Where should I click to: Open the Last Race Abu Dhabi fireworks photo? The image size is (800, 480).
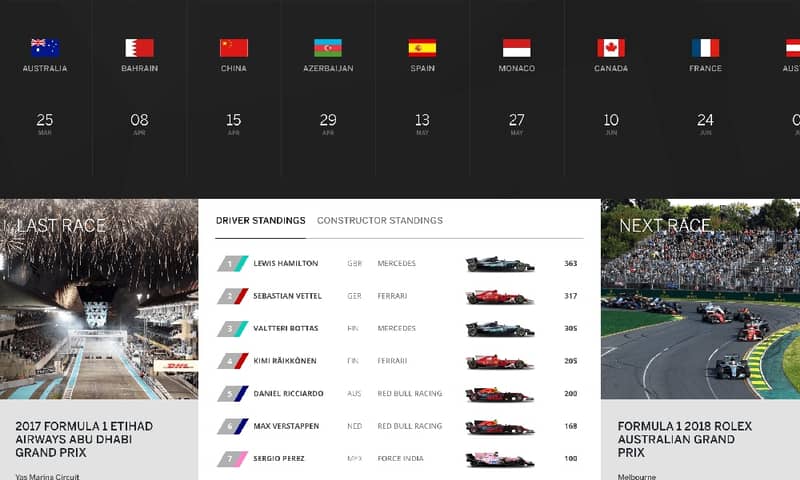[99, 299]
